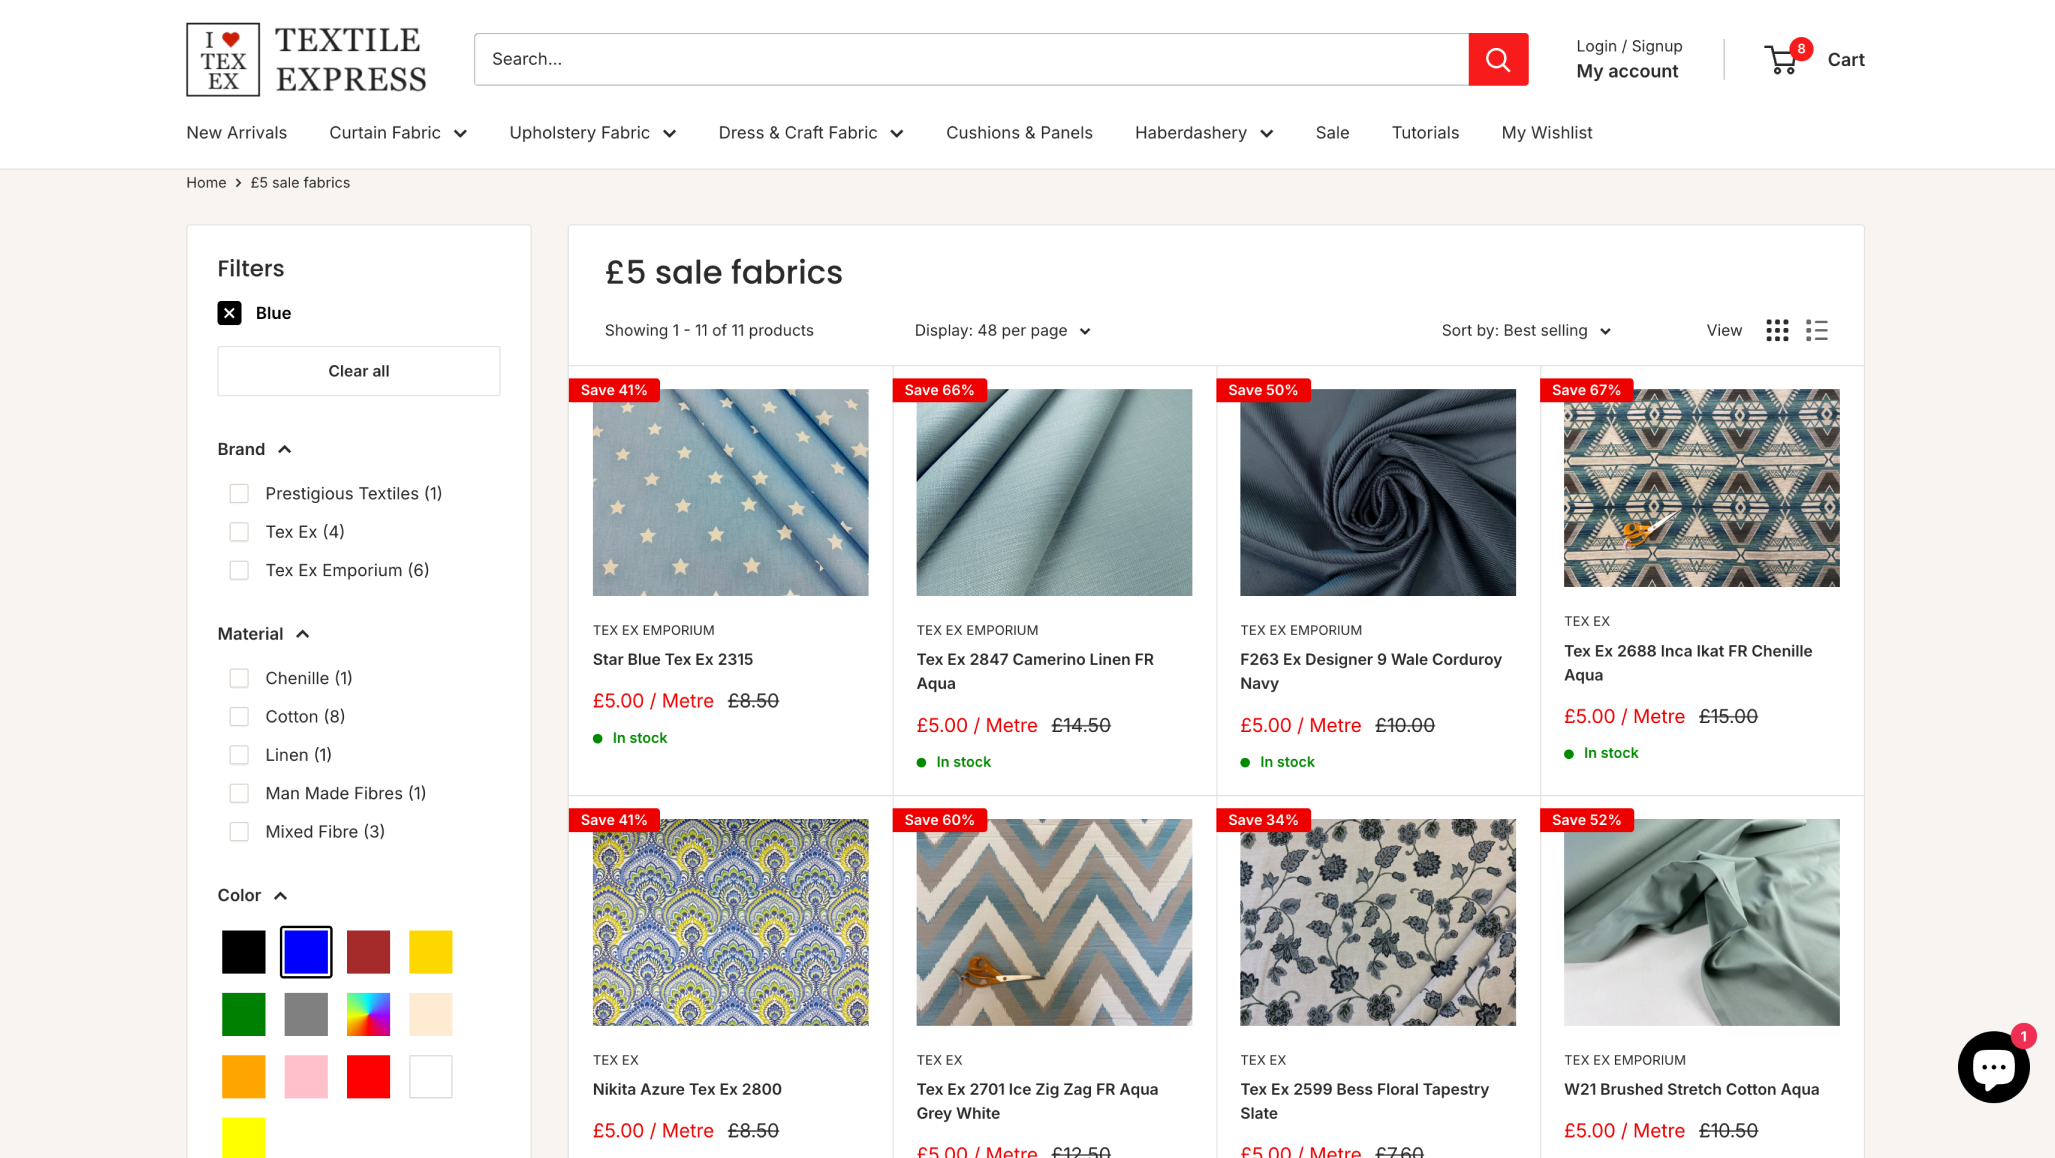Focus the Search input field
2055x1158 pixels.
pos(971,59)
